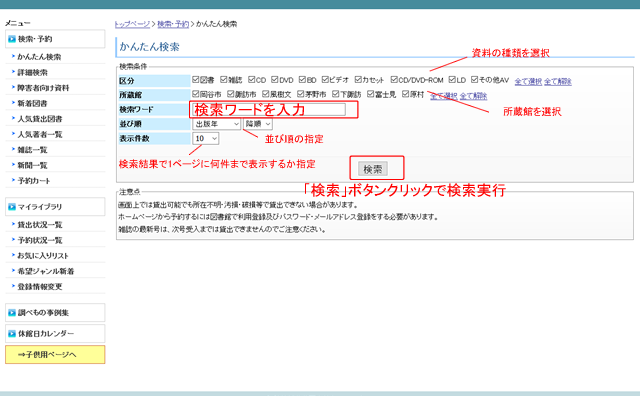Screen dimensions: 640x396
Task: Open the 検索・予約 menu header
Action: [x=55, y=39]
